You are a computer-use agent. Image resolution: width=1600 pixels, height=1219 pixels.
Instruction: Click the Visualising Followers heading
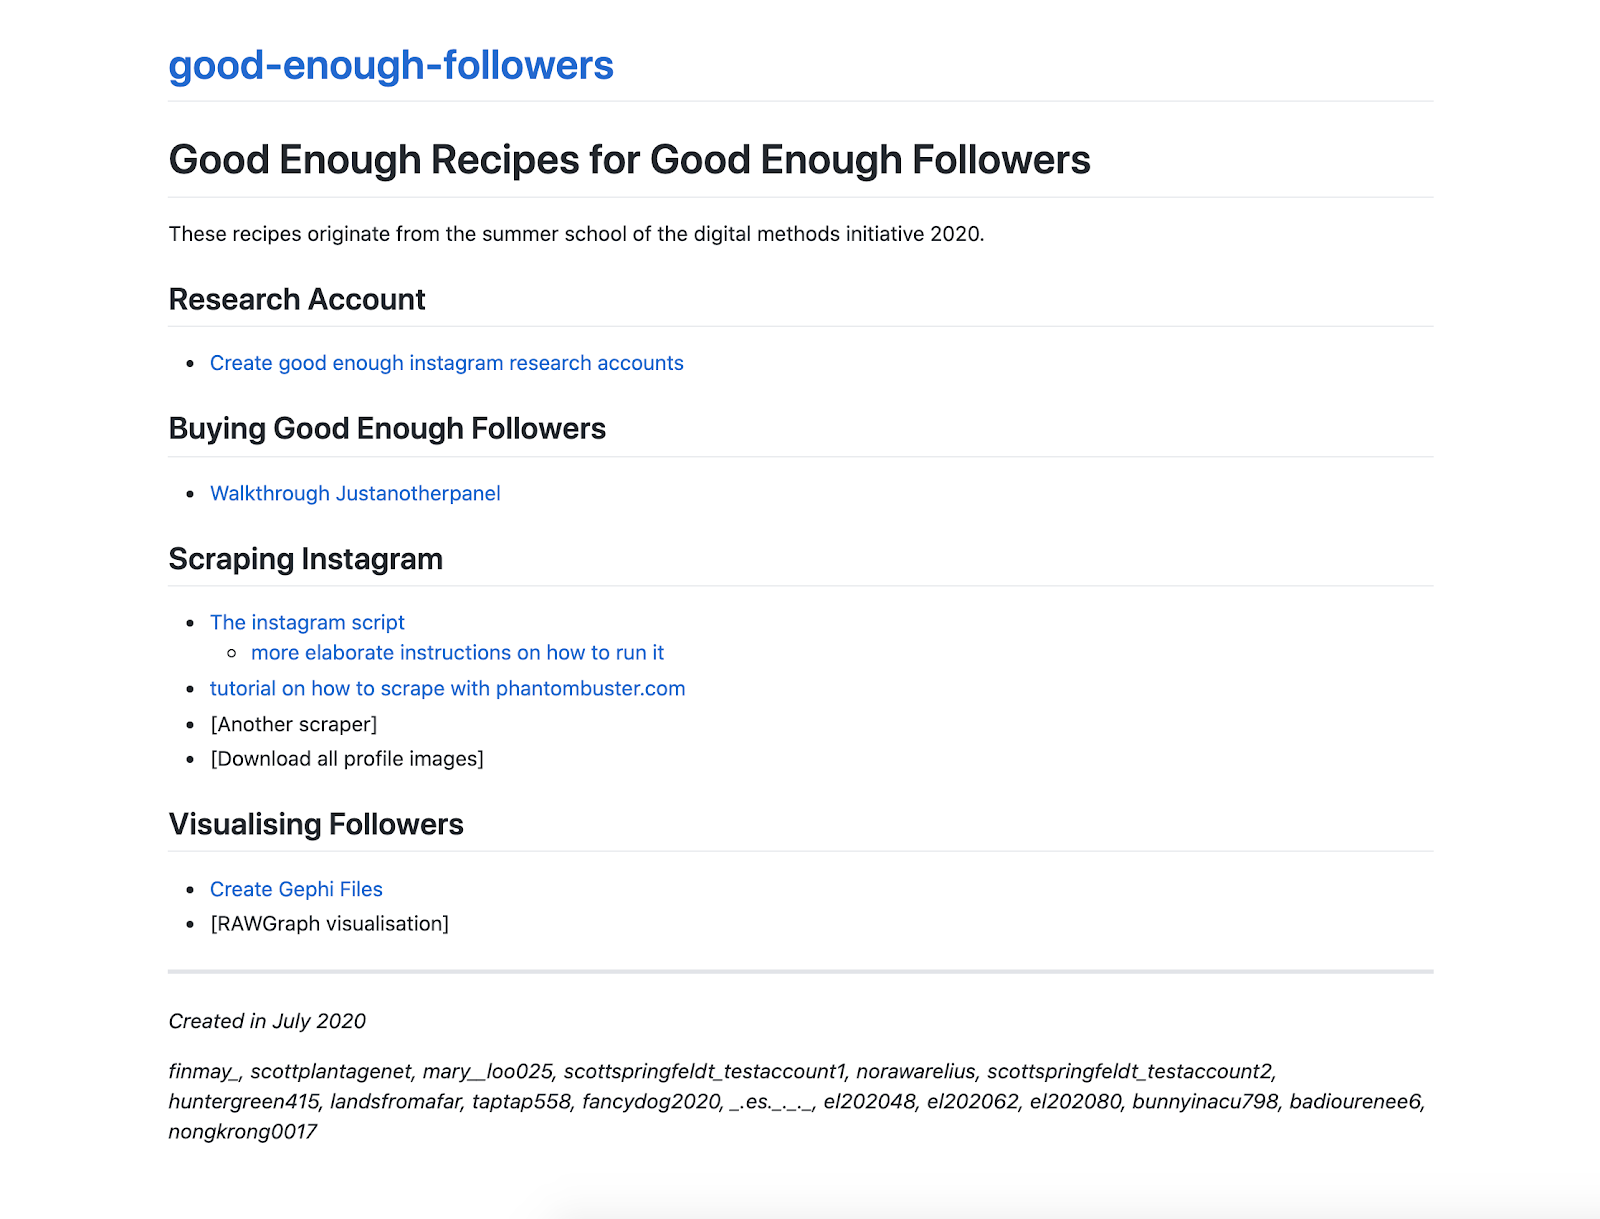click(x=316, y=824)
